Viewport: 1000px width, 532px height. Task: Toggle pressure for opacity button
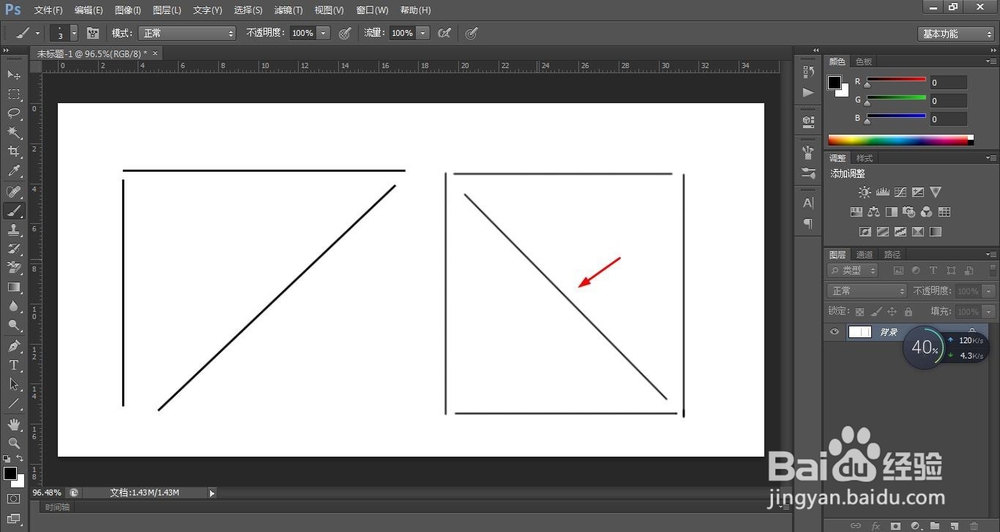coord(345,33)
